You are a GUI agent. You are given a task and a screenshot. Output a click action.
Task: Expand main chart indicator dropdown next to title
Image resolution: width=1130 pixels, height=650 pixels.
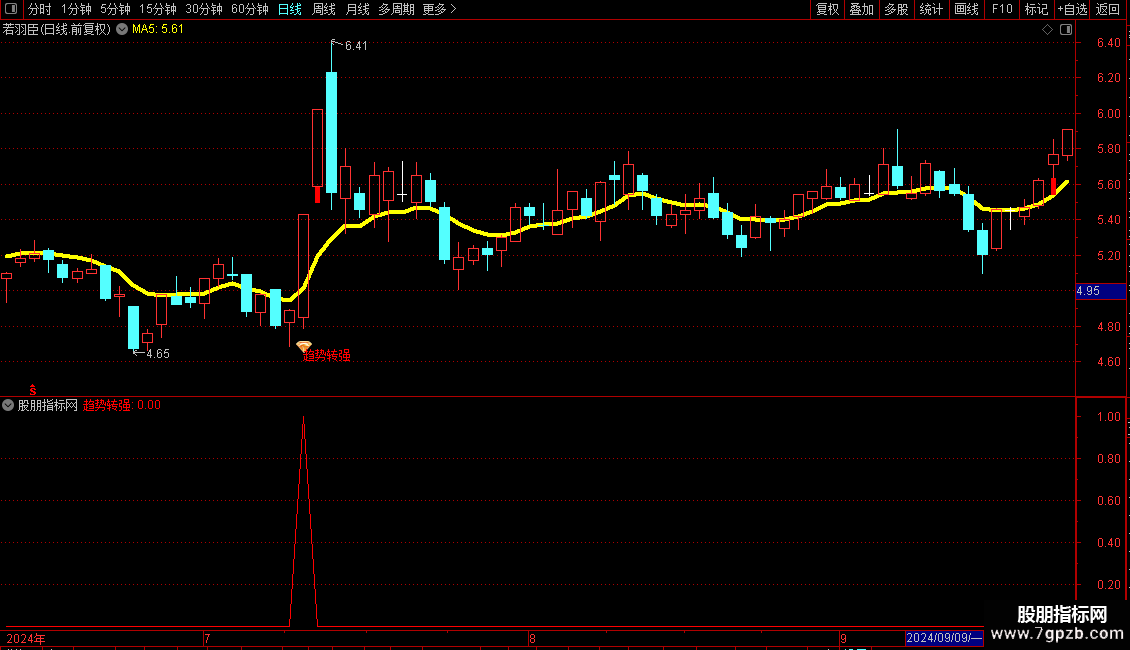click(123, 30)
